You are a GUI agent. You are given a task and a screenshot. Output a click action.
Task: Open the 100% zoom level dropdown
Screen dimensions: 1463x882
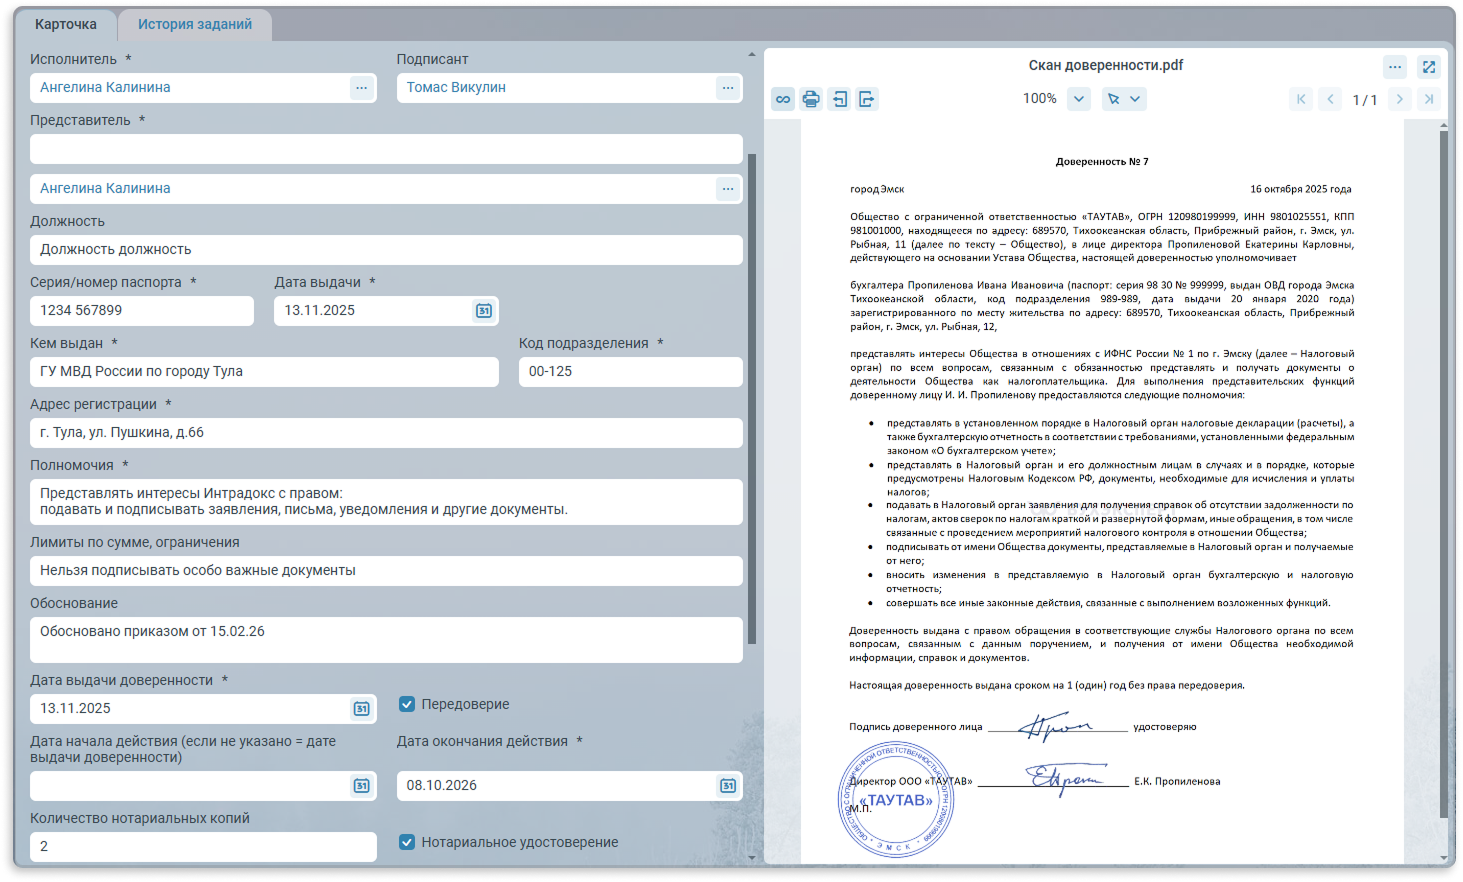pos(1078,99)
